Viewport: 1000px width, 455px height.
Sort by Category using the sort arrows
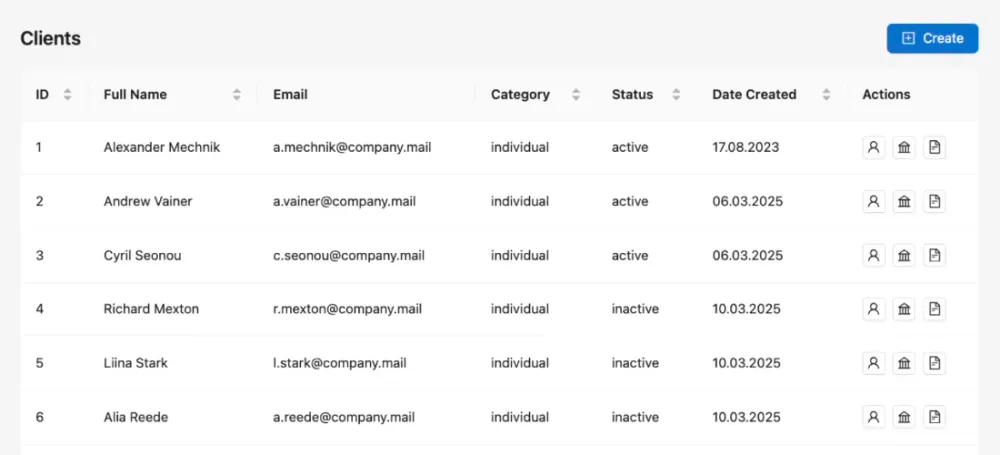click(576, 95)
